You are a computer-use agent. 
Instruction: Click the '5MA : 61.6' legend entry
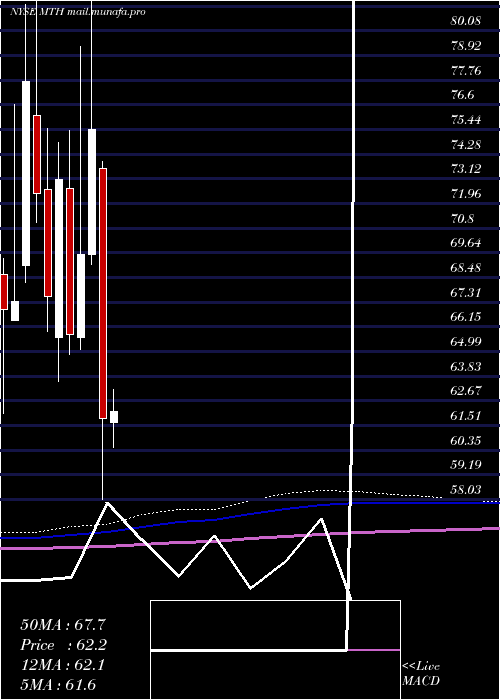(58, 685)
